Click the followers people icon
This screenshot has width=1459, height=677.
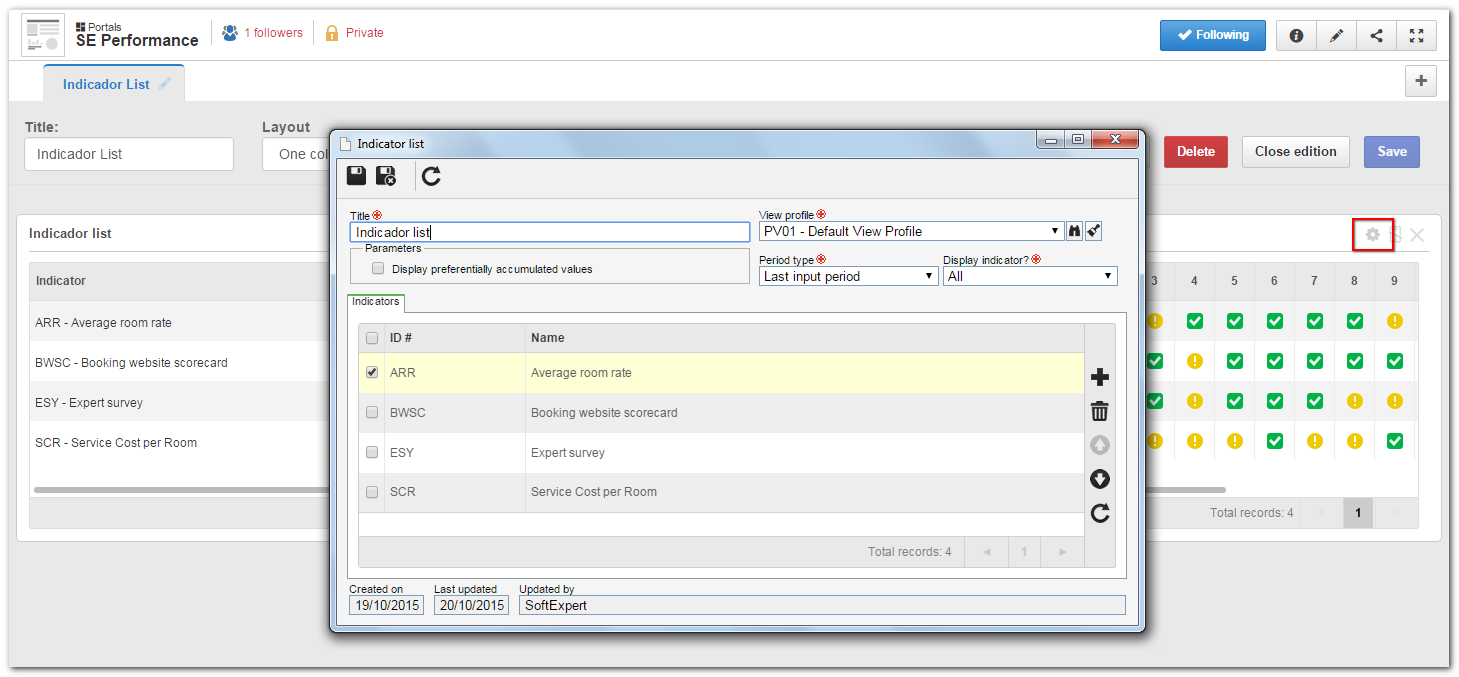point(230,33)
